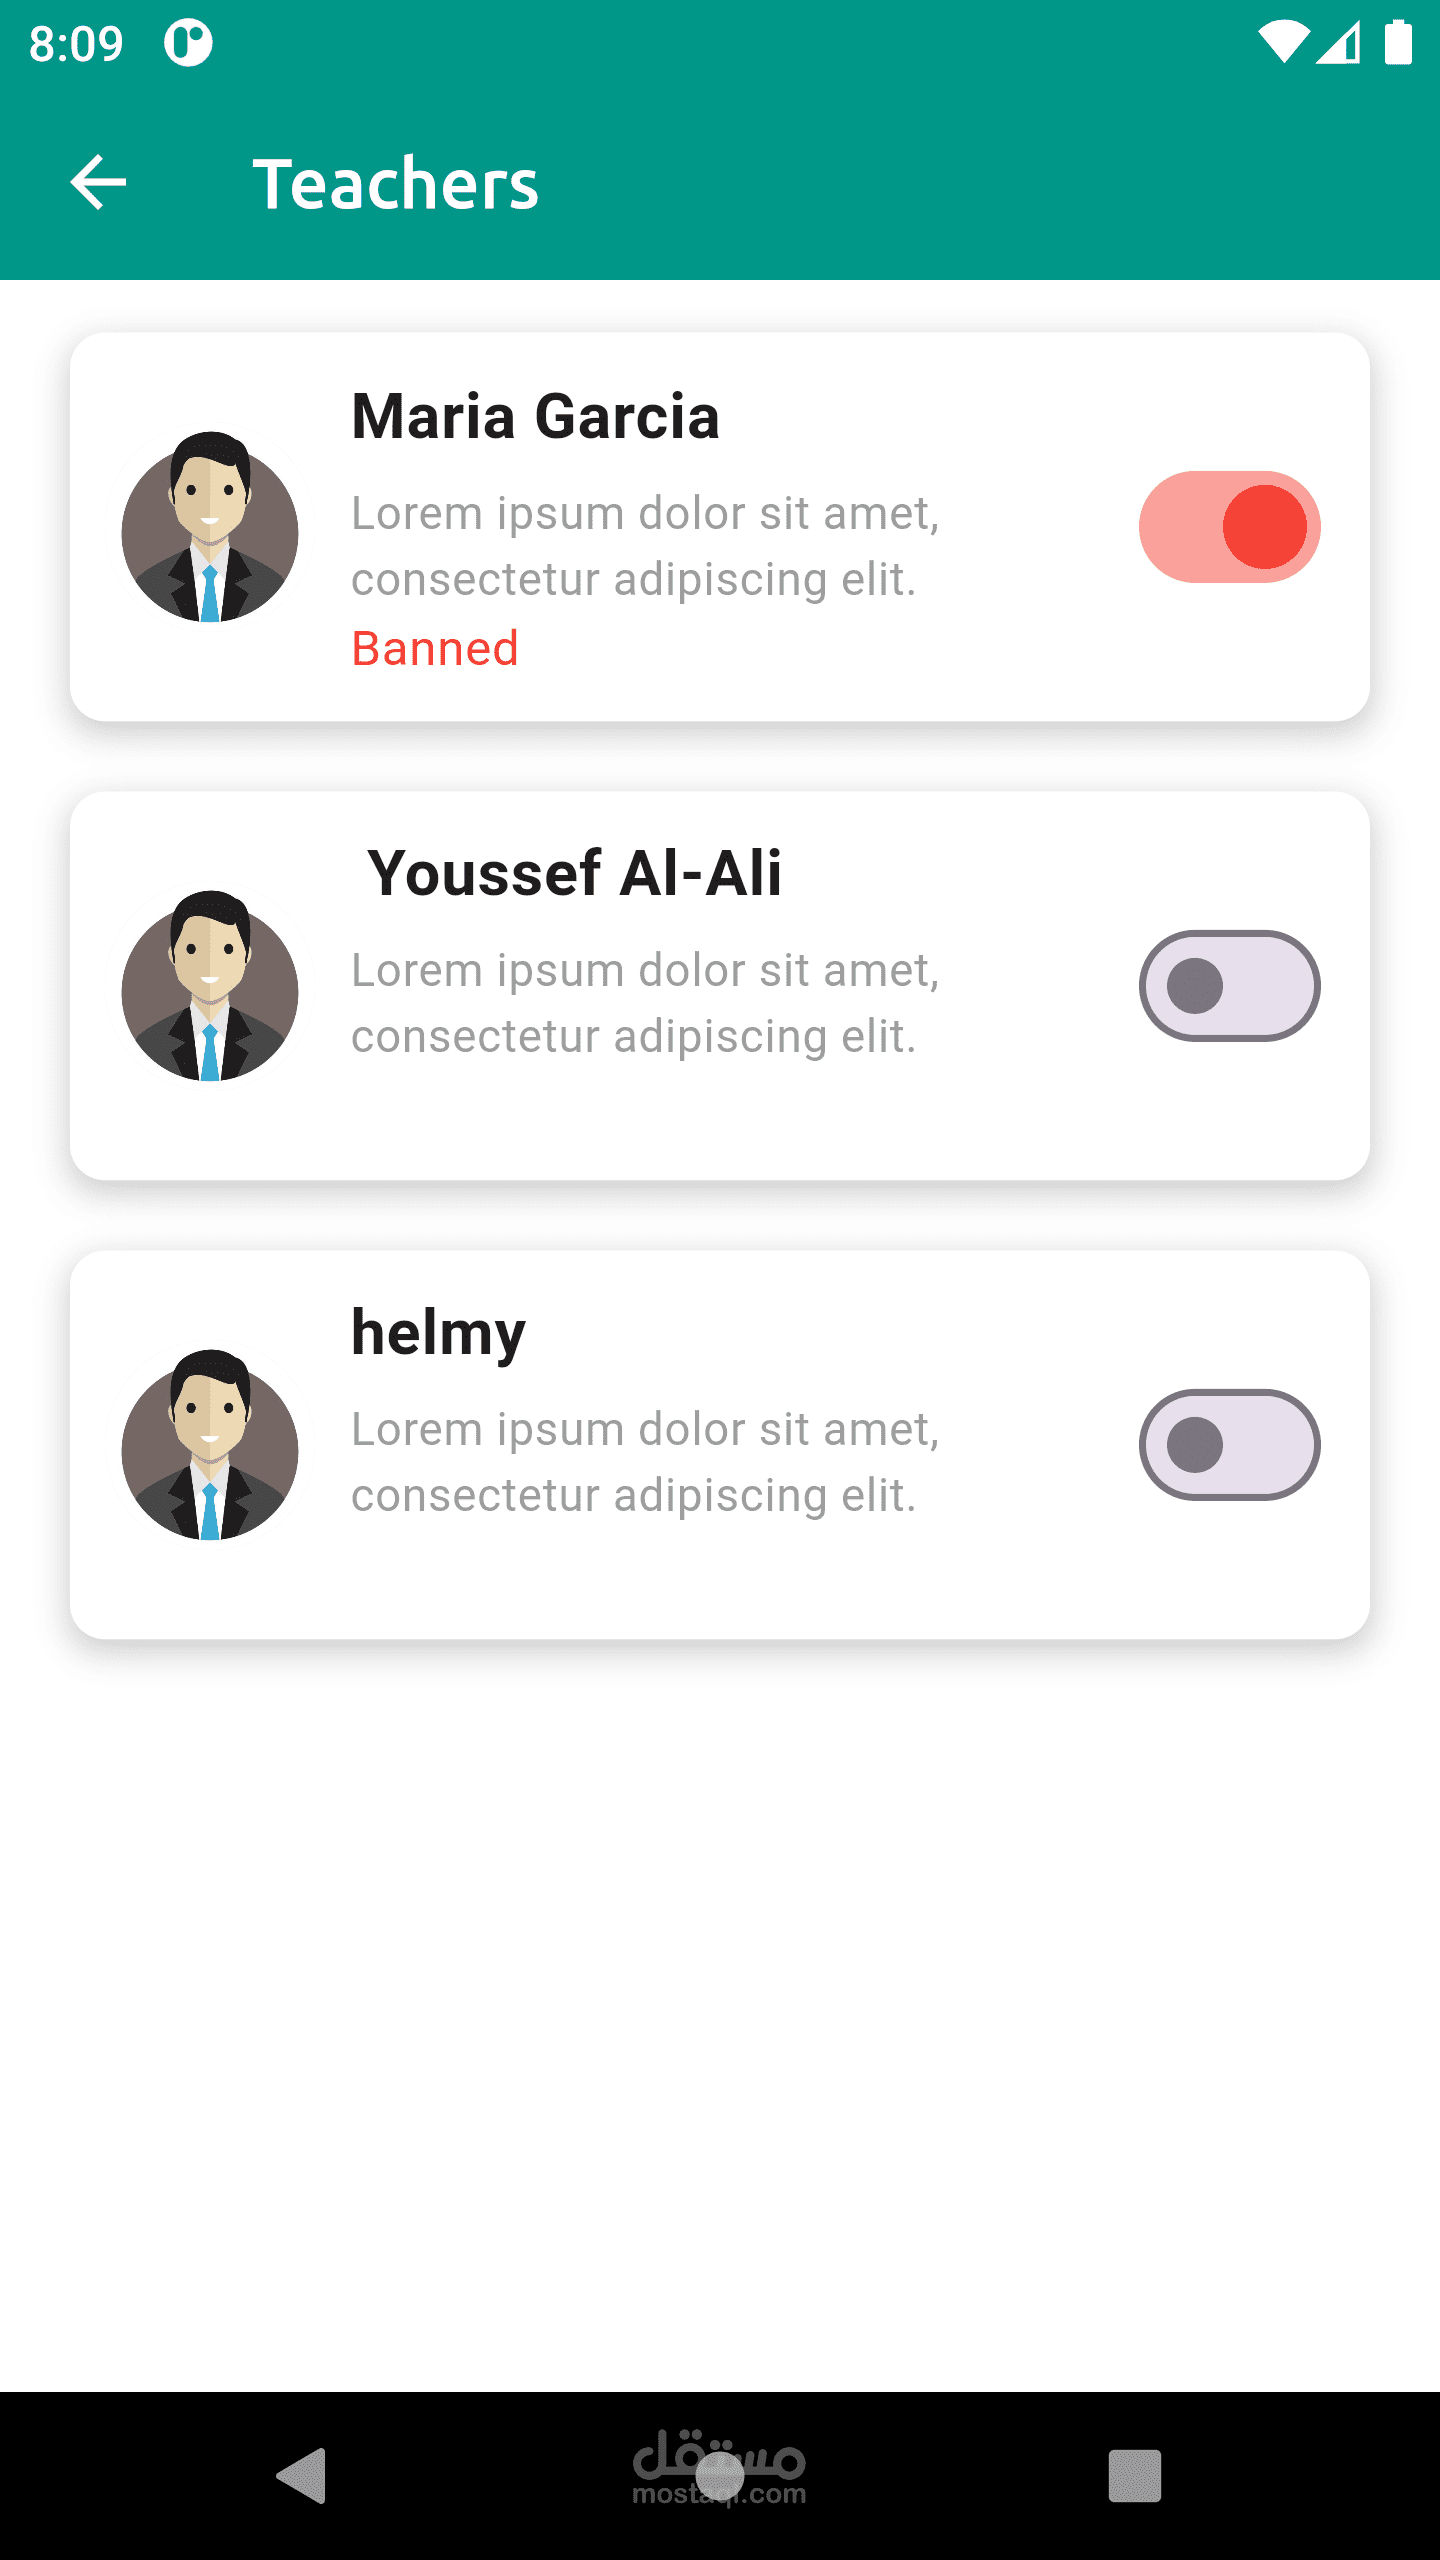The height and width of the screenshot is (2560, 1440).
Task: Tap the clock showing 8:09
Action: 76,44
